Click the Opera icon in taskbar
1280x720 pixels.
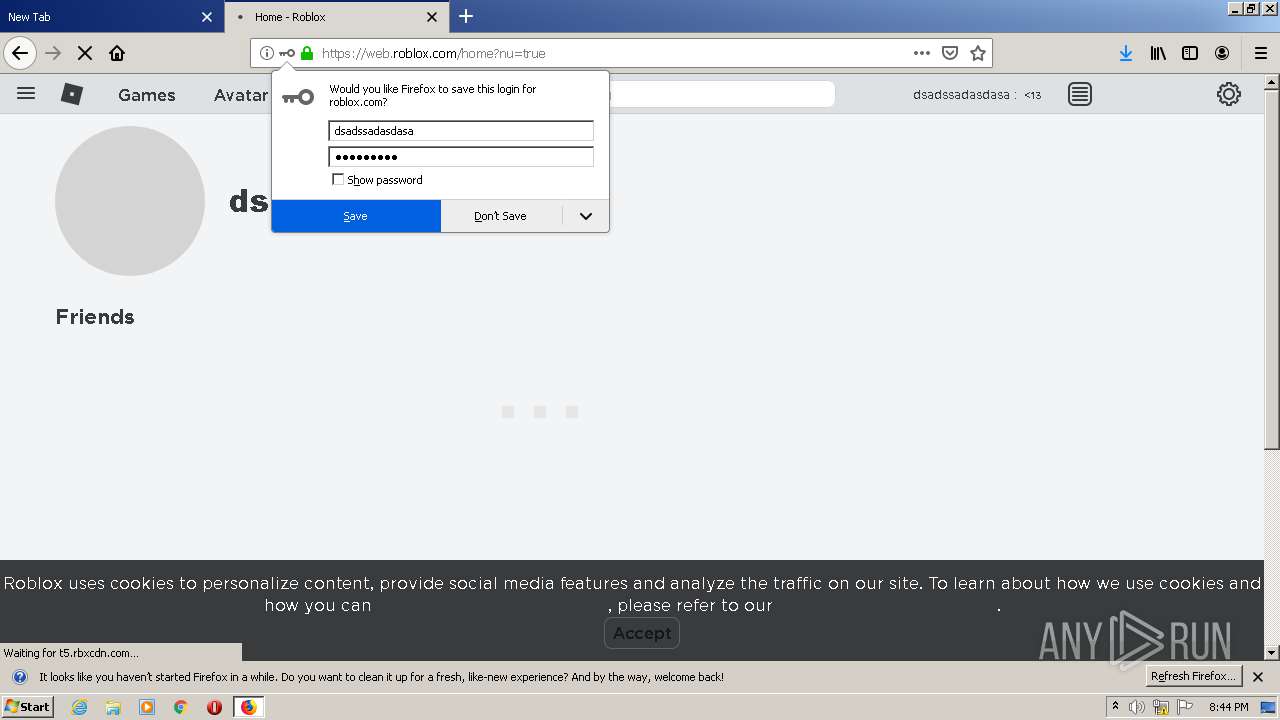click(214, 707)
